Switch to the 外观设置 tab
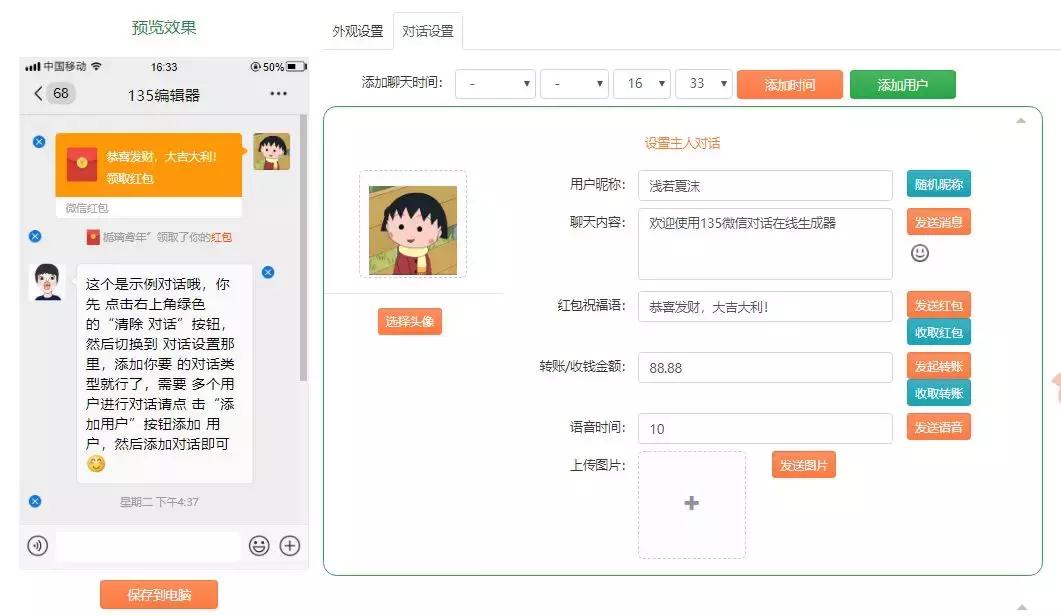 (x=357, y=31)
